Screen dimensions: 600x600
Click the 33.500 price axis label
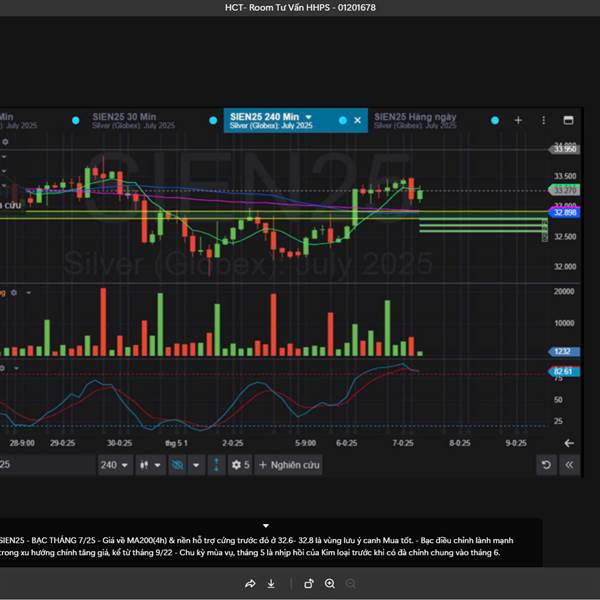tap(565, 176)
